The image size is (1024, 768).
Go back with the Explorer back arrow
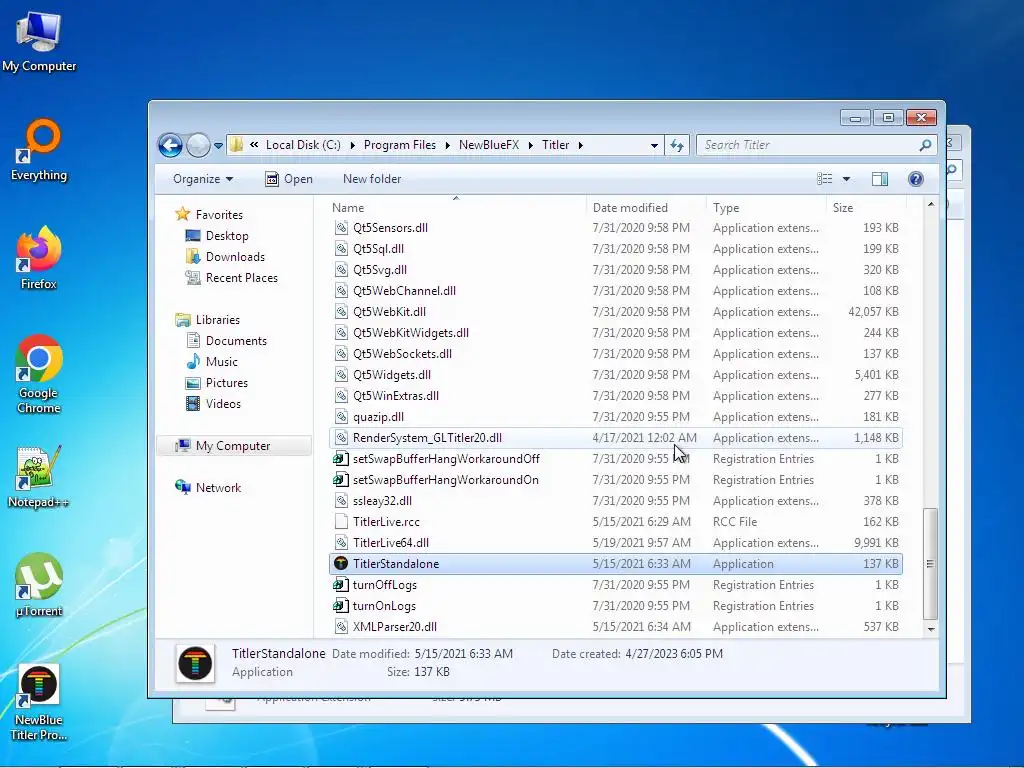click(170, 145)
